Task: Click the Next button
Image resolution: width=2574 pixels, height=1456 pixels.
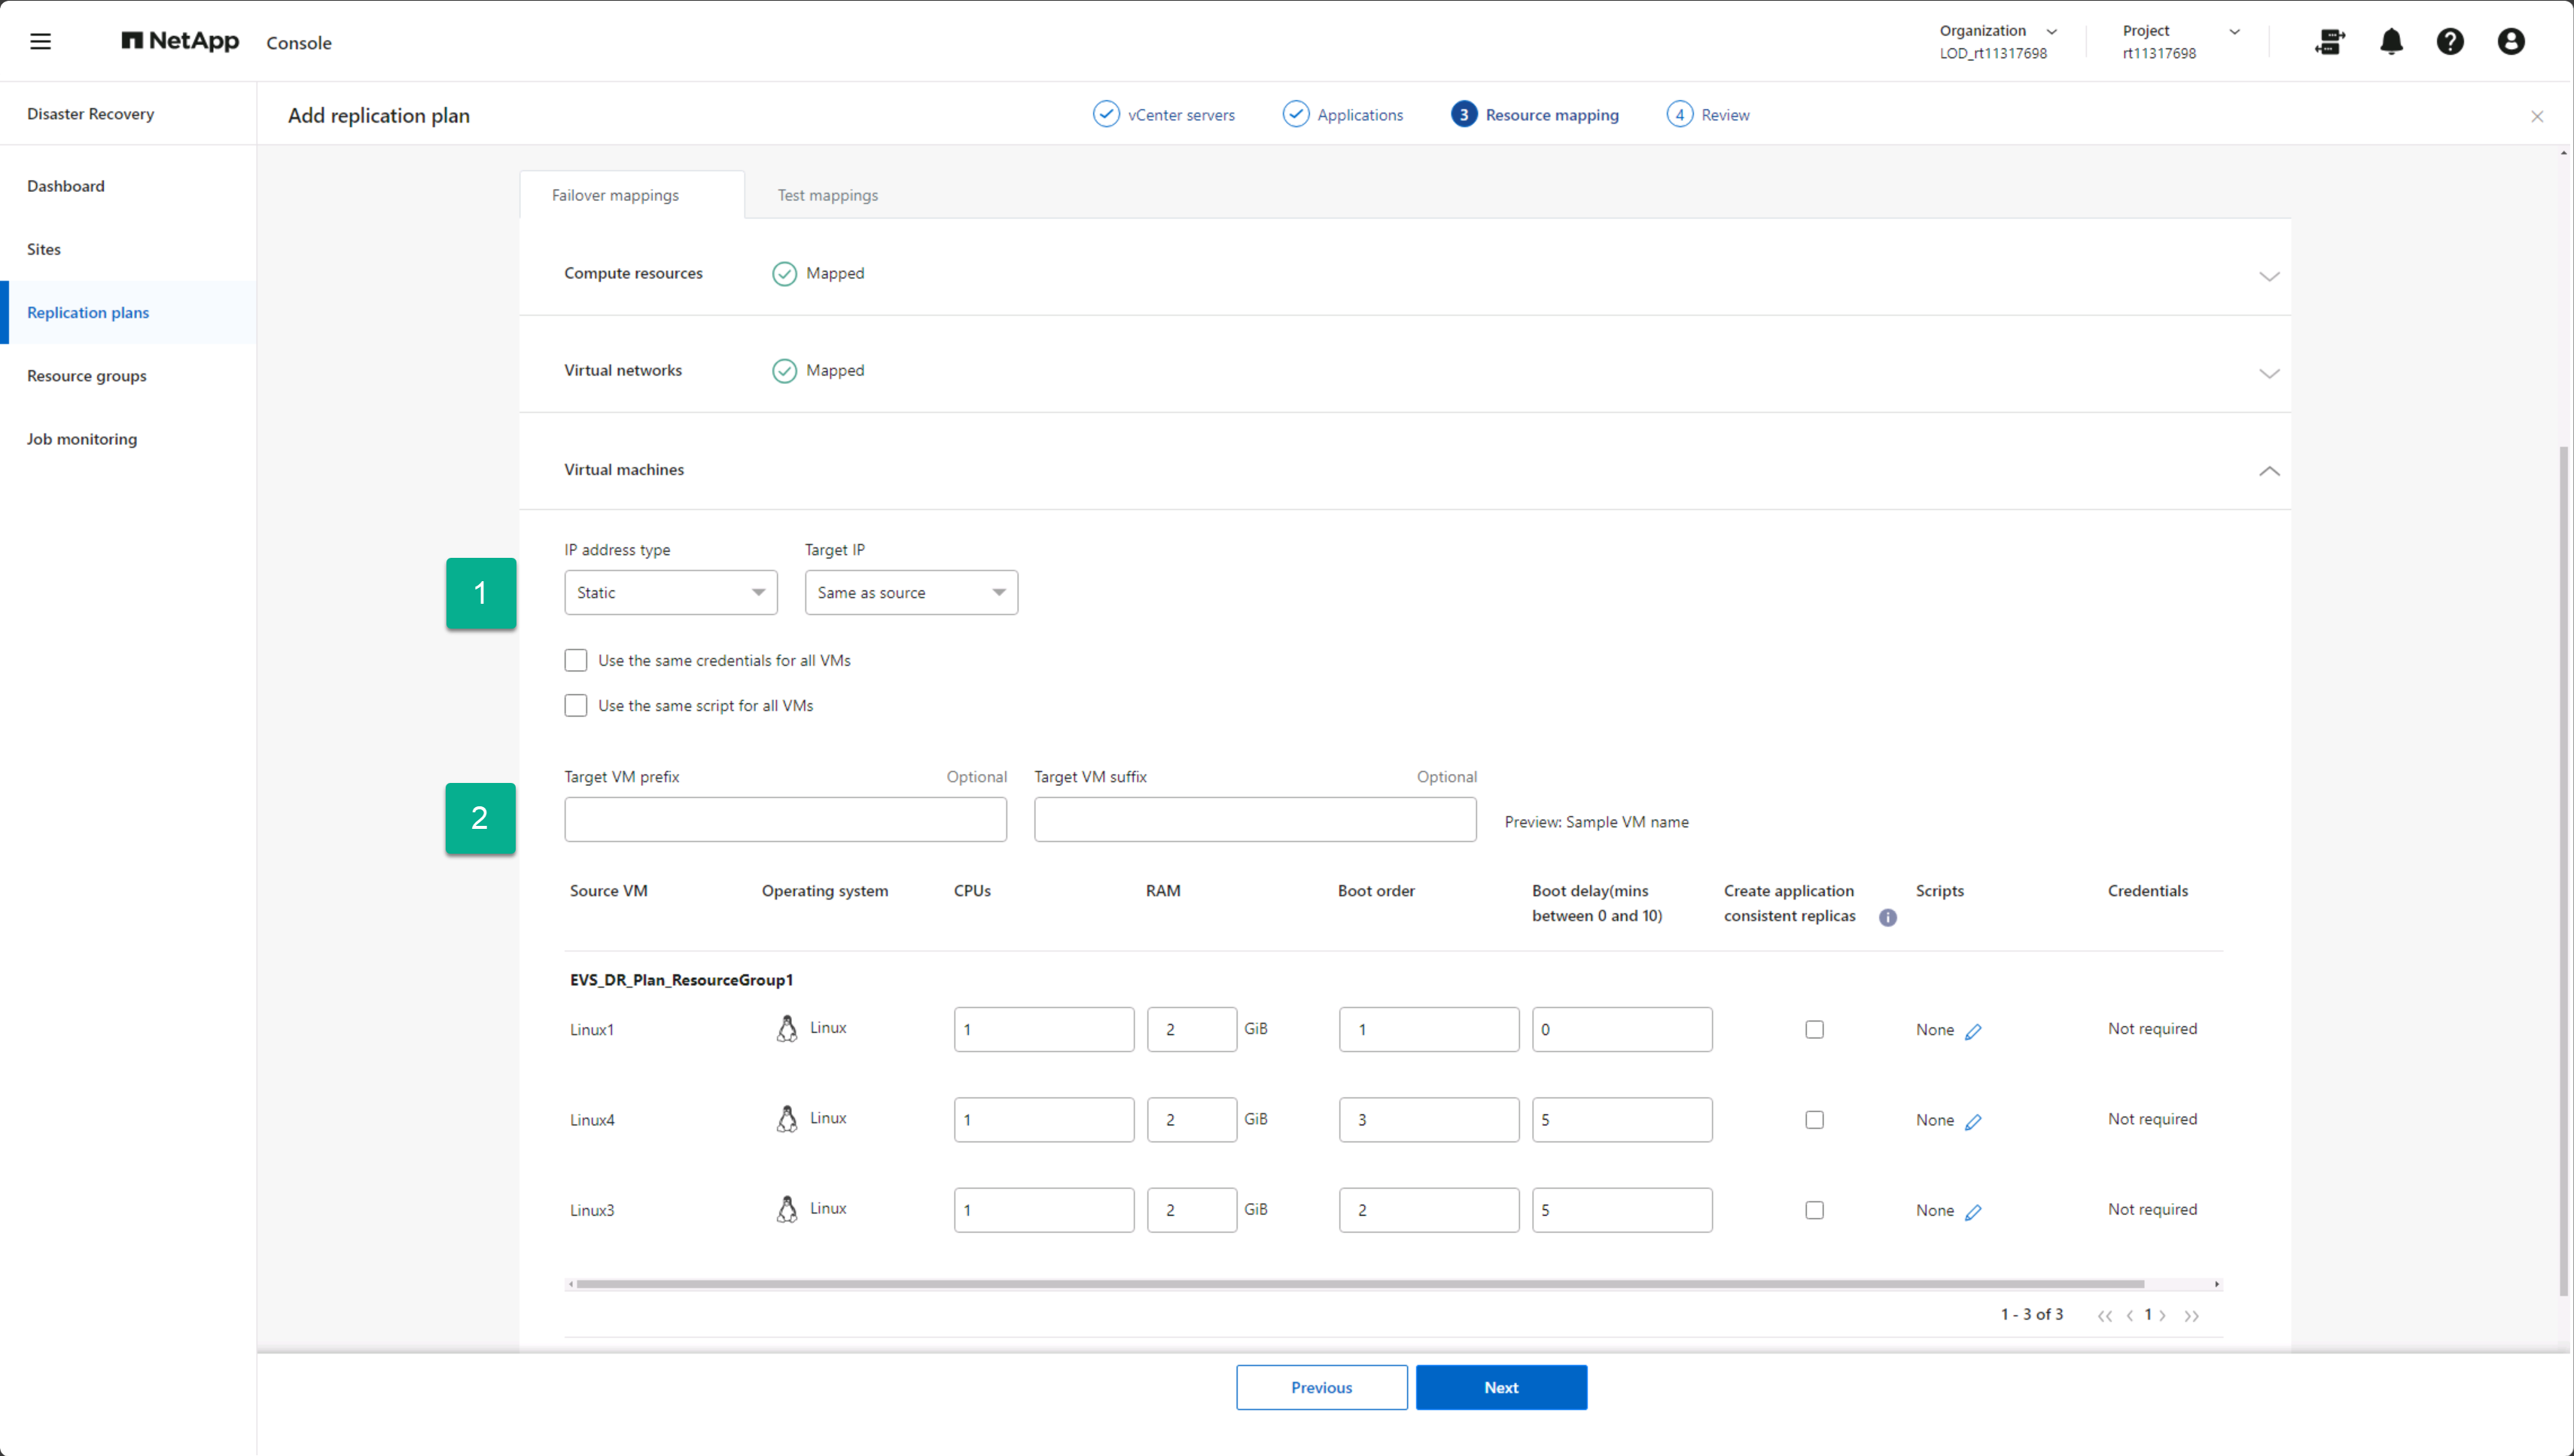Action: (x=1500, y=1387)
